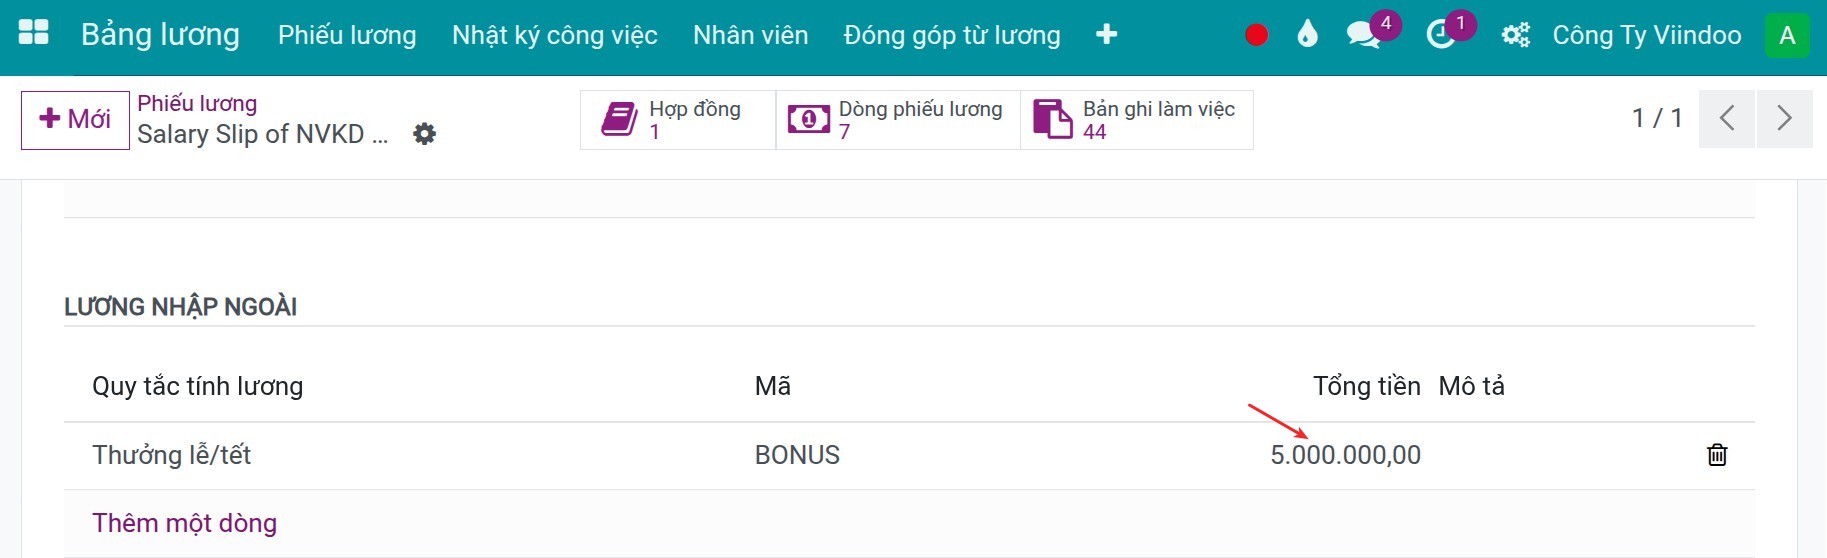Open the Công Ty Viindoo company switcher
The image size is (1827, 558).
click(1647, 36)
